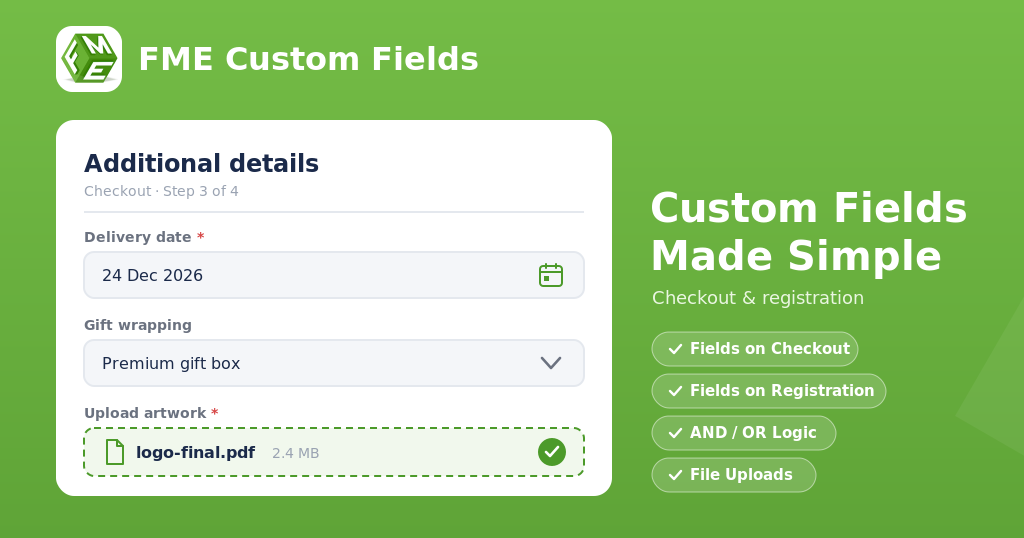Click the checkmark in File Uploads badge
Image resolution: width=1024 pixels, height=538 pixels.
(x=675, y=475)
